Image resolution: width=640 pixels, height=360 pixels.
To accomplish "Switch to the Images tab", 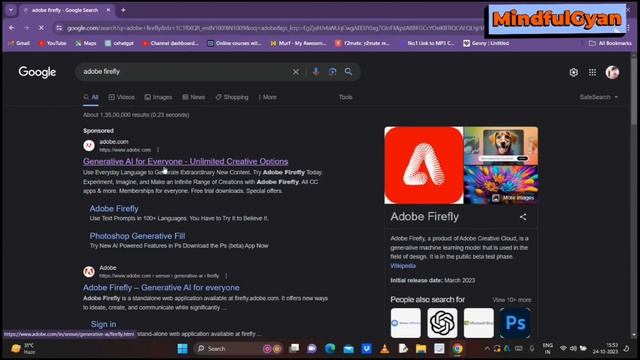I will pyautogui.click(x=158, y=97).
